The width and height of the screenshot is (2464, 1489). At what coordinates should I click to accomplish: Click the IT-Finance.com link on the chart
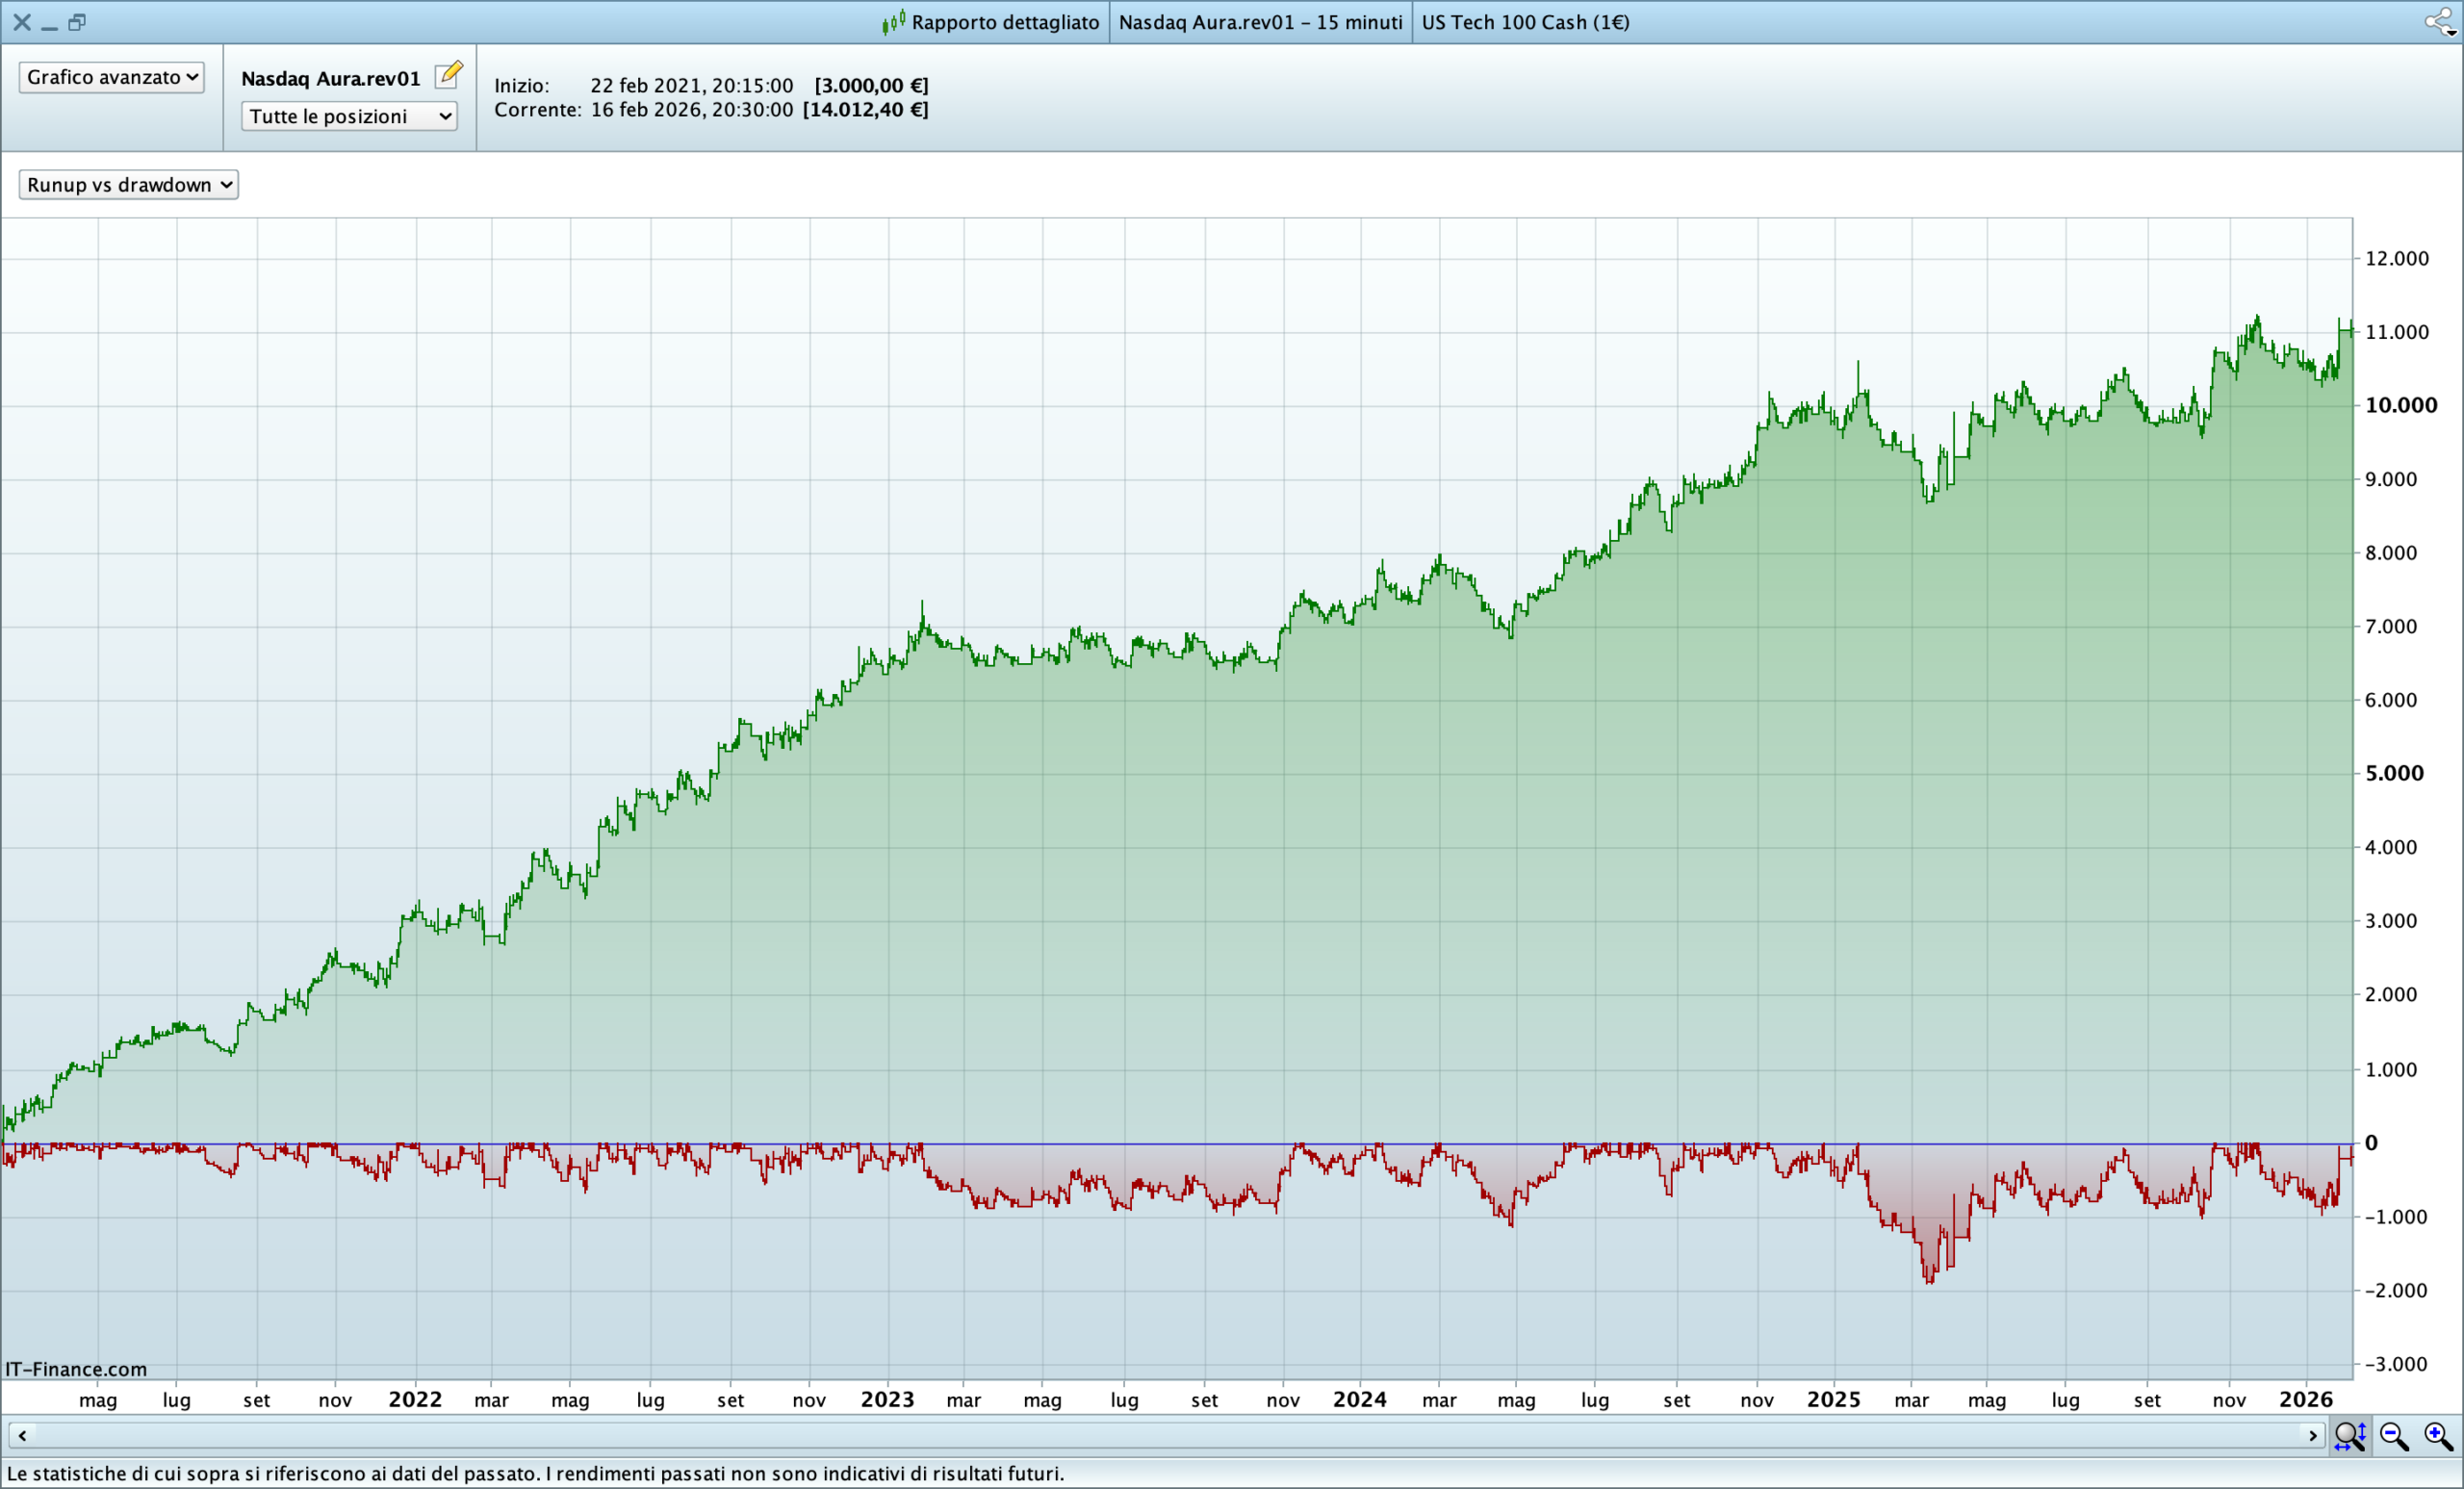pyautogui.click(x=76, y=1369)
